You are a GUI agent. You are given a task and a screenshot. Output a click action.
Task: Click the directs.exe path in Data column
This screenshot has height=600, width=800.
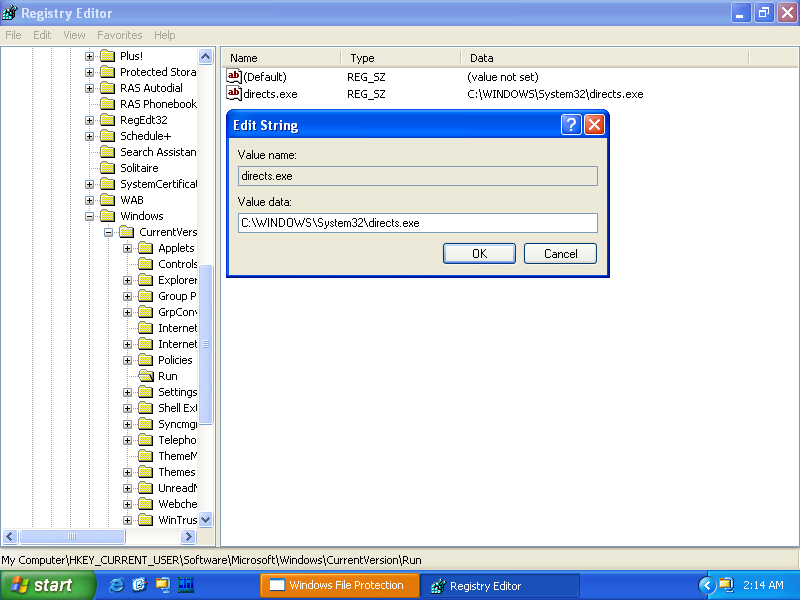pyautogui.click(x=555, y=94)
